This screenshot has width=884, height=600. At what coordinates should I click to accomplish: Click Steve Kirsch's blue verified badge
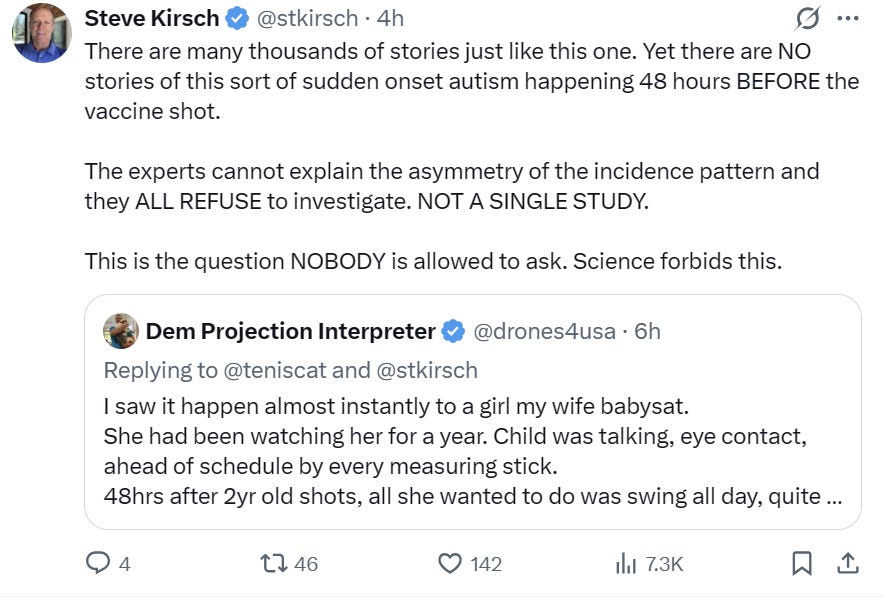(x=237, y=19)
